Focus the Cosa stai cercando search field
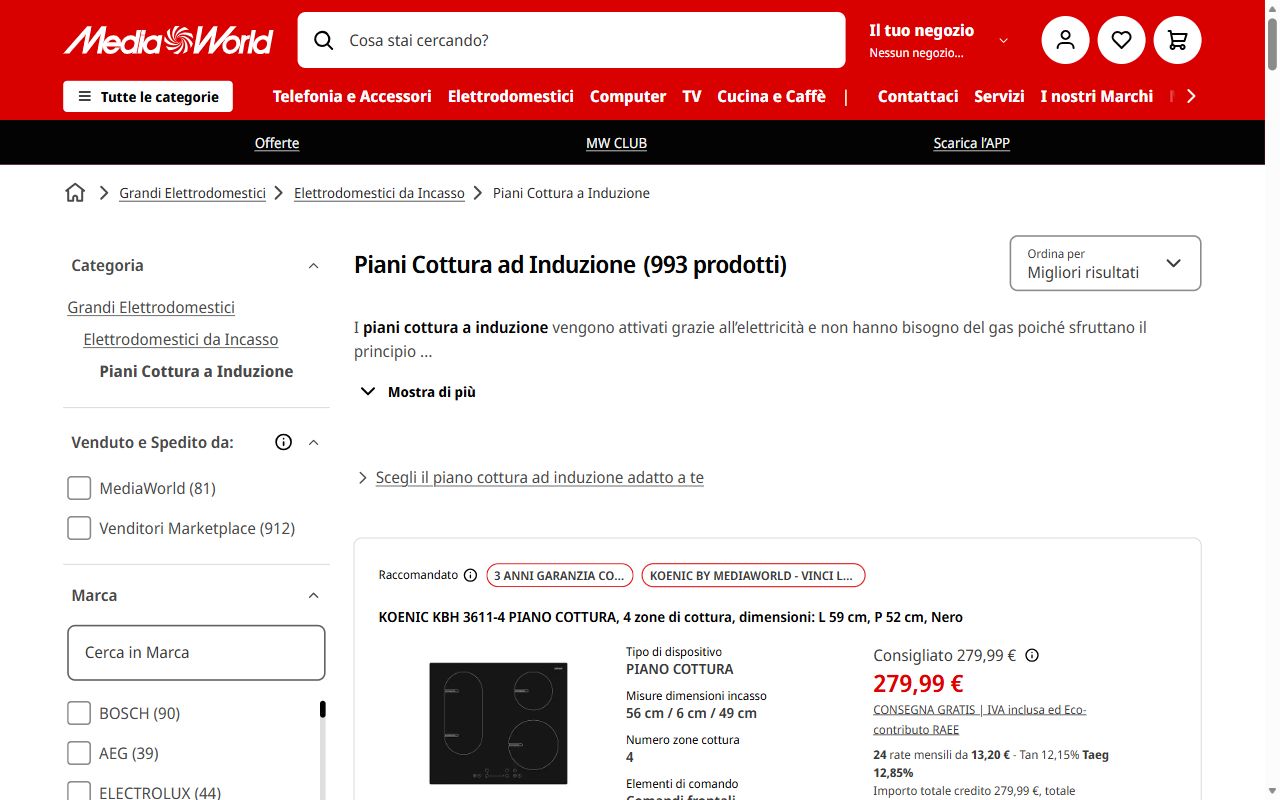 pos(571,40)
